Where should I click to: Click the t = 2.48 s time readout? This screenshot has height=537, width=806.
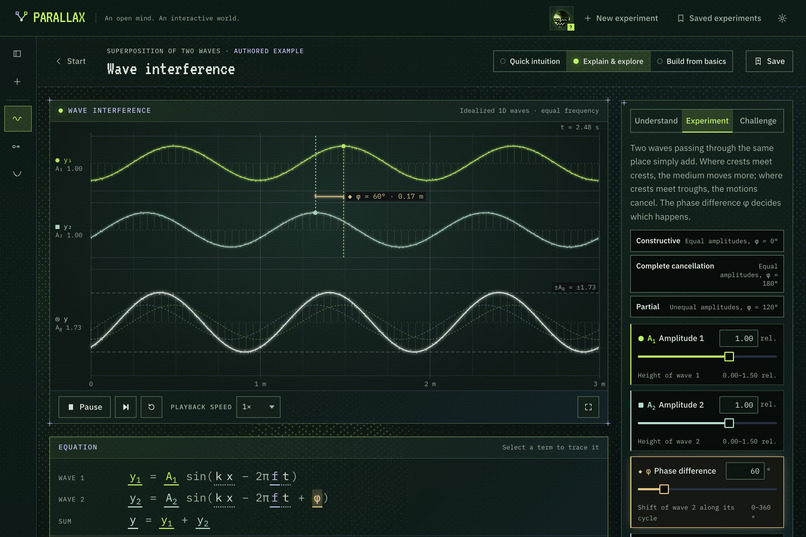tap(579, 127)
